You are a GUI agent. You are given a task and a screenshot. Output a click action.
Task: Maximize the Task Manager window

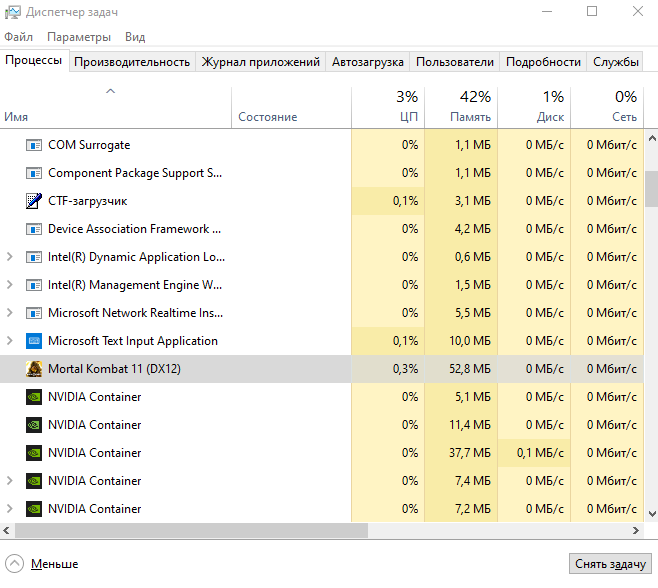[592, 11]
